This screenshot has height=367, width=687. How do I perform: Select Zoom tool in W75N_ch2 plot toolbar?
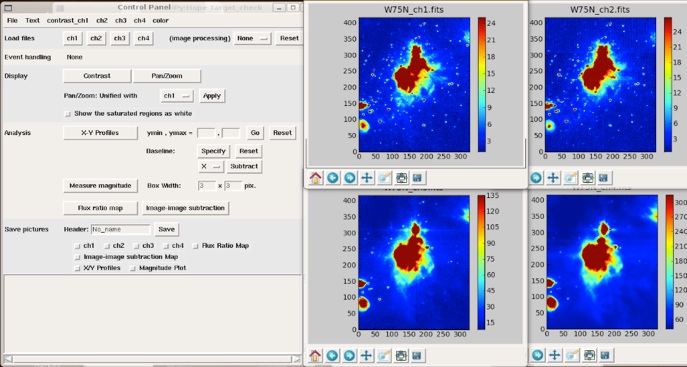(x=570, y=178)
